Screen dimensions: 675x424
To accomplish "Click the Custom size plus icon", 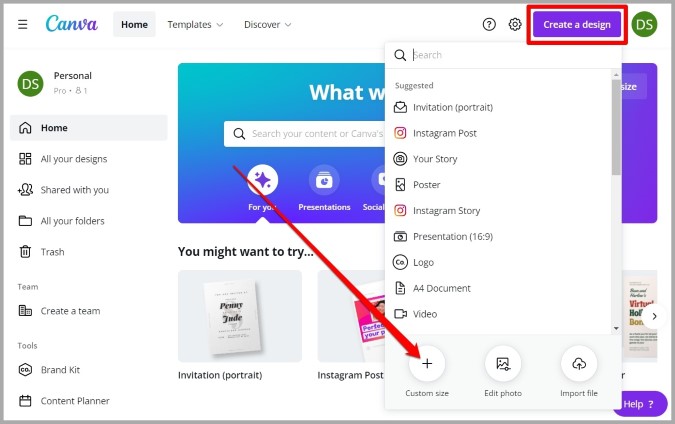I will click(x=427, y=364).
